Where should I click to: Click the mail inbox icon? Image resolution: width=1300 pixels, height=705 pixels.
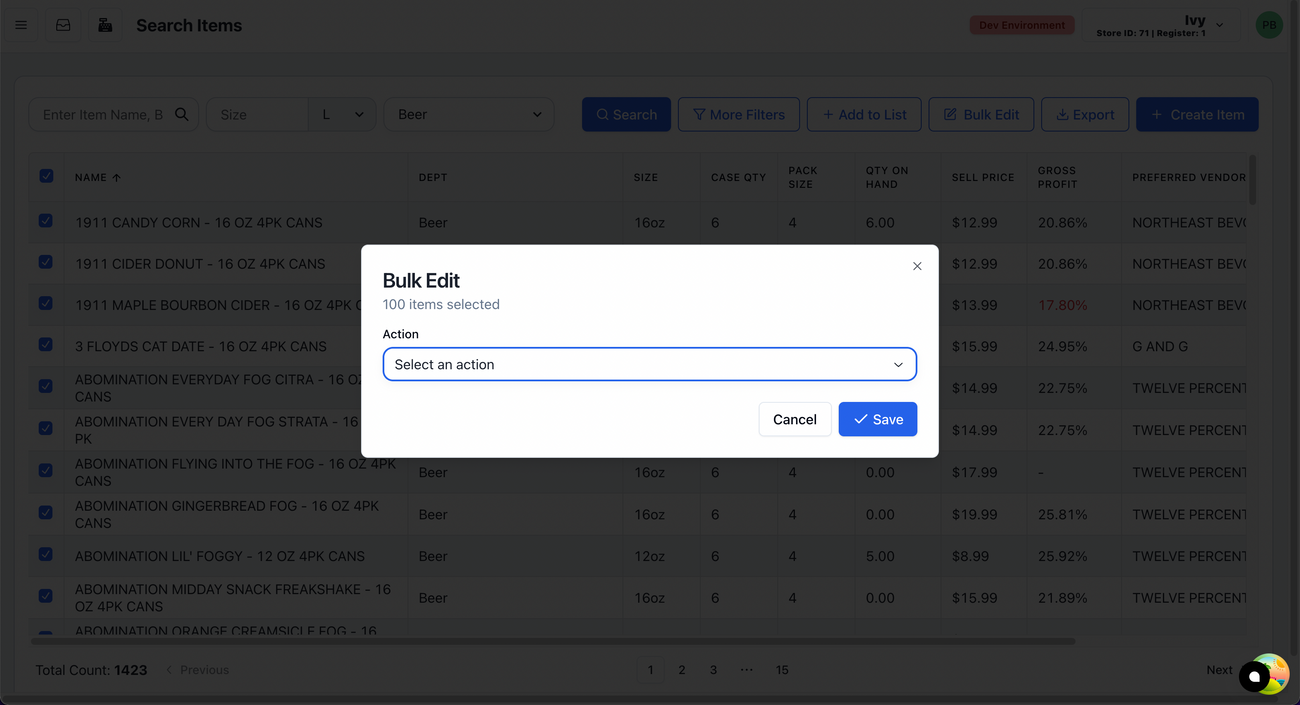coord(63,25)
